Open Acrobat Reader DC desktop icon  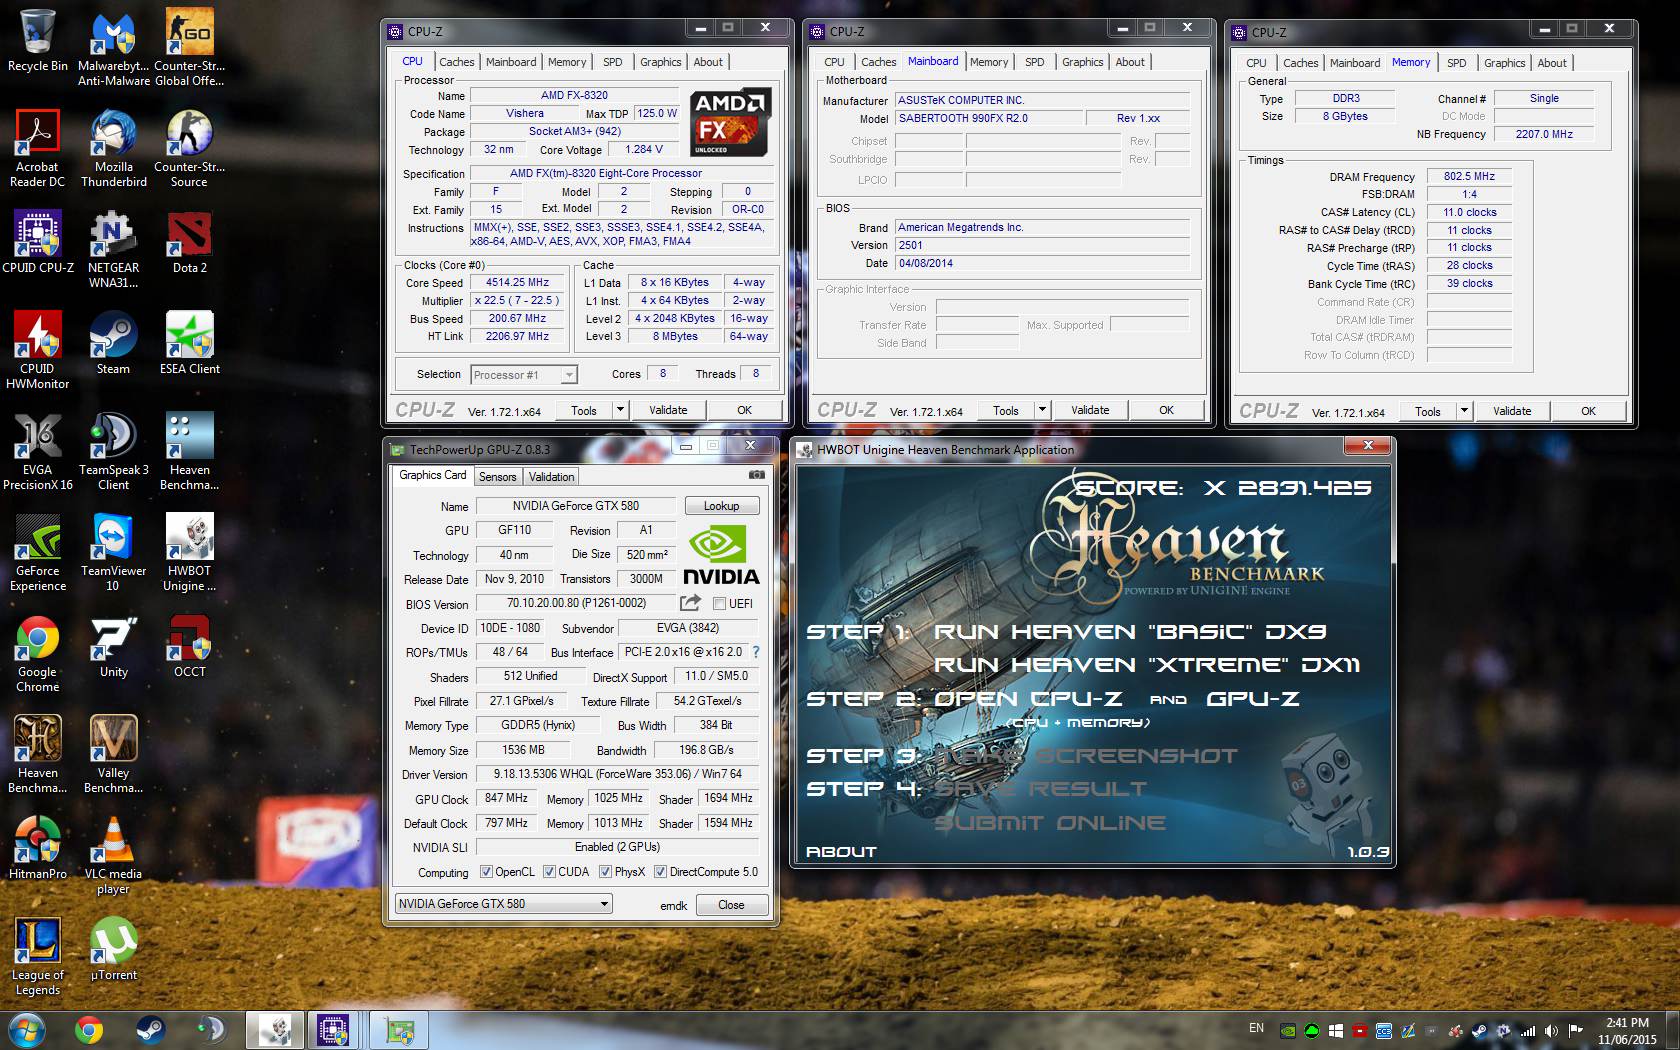coord(38,150)
